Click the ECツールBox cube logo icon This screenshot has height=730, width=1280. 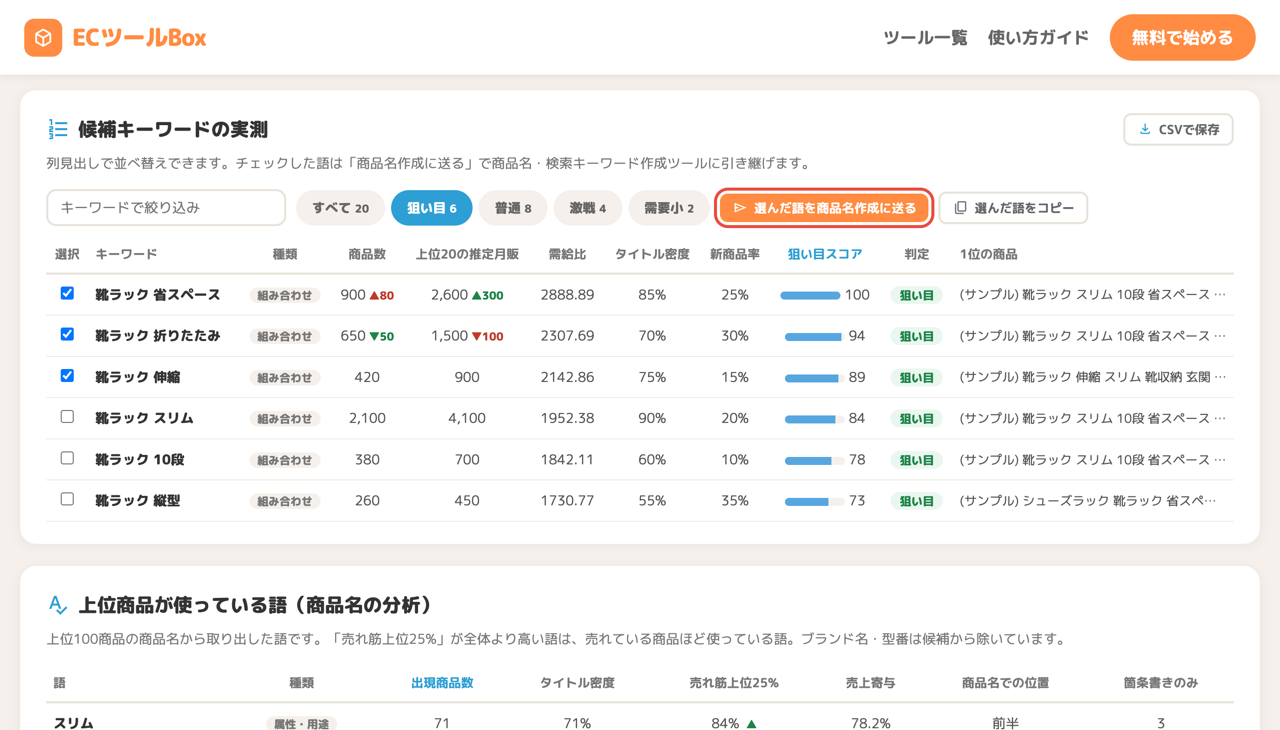[x=43, y=38]
